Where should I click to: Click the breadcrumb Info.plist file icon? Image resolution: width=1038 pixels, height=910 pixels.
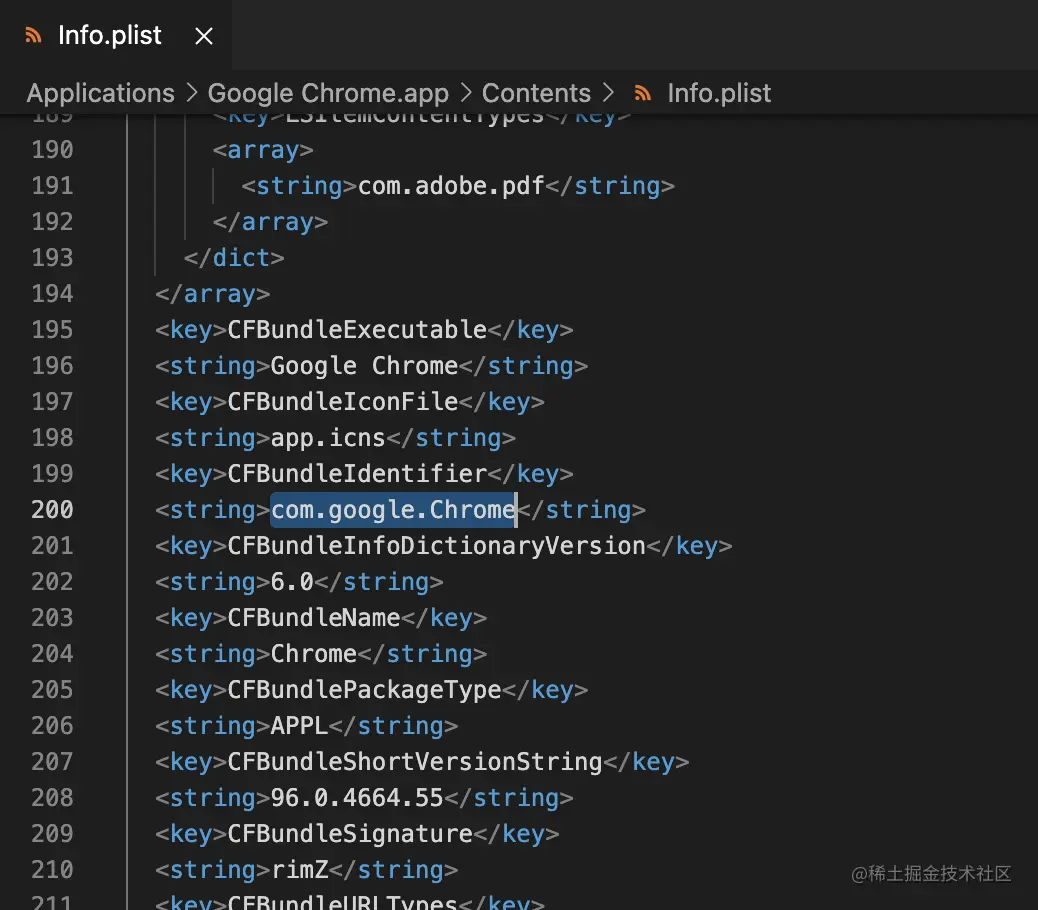tap(643, 93)
